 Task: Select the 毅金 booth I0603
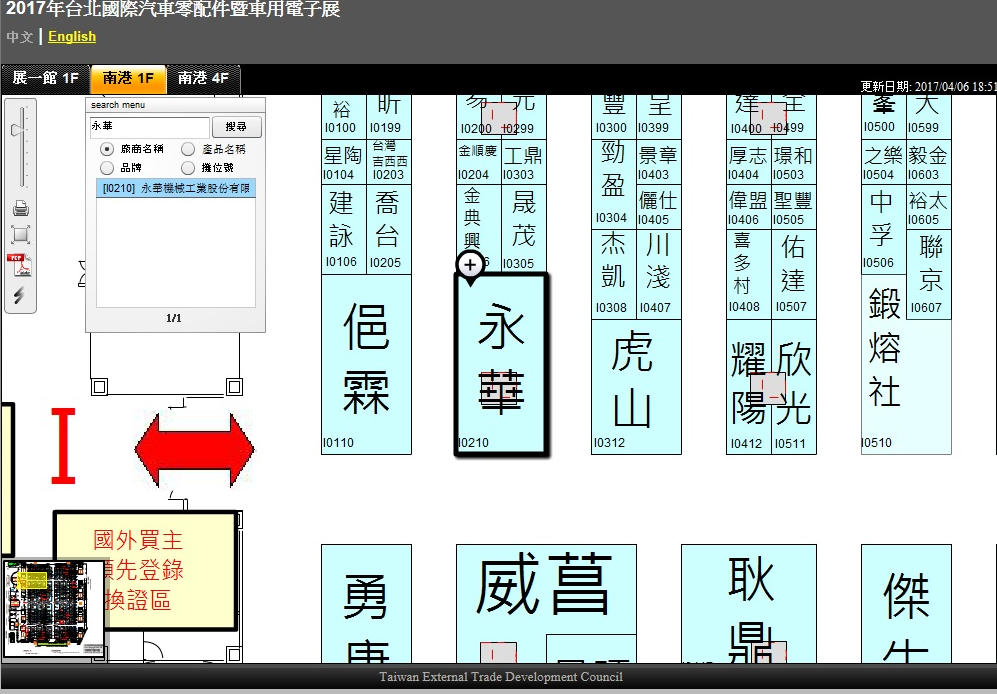tap(928, 162)
